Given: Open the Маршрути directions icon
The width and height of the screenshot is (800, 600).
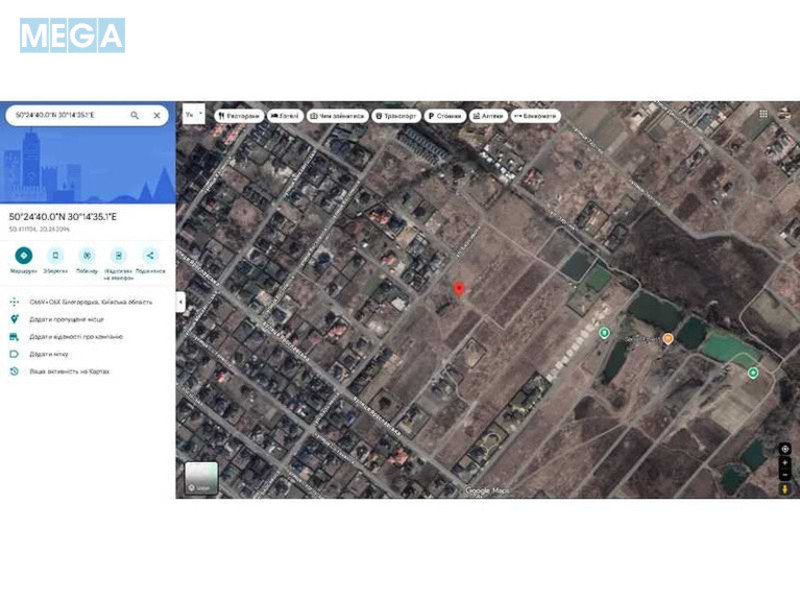Looking at the screenshot, I should click(x=23, y=254).
